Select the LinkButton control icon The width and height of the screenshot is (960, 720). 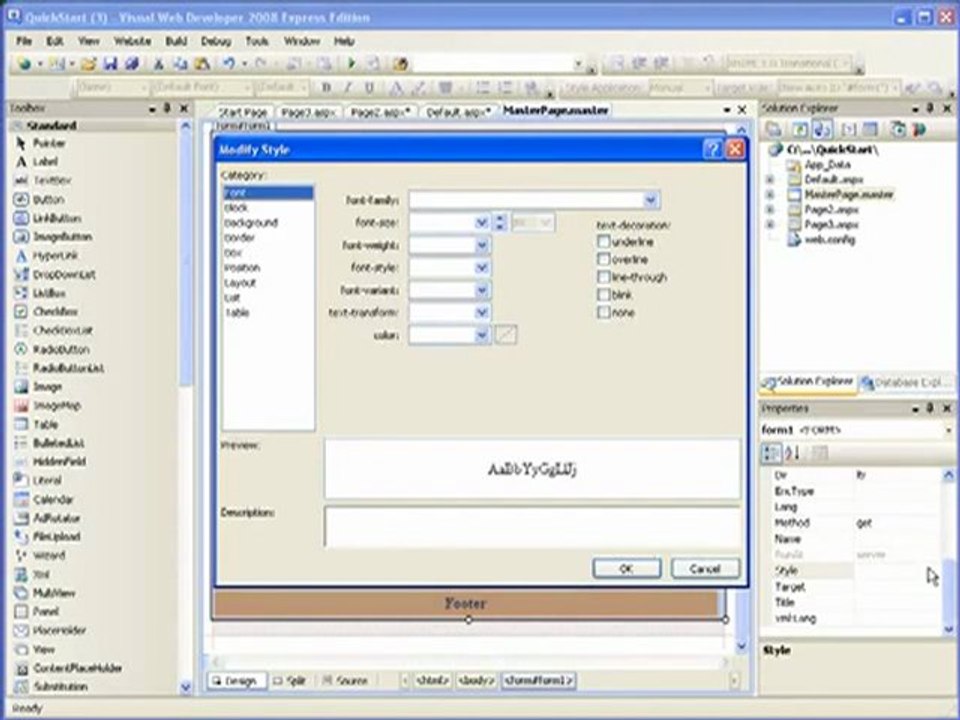pos(21,218)
